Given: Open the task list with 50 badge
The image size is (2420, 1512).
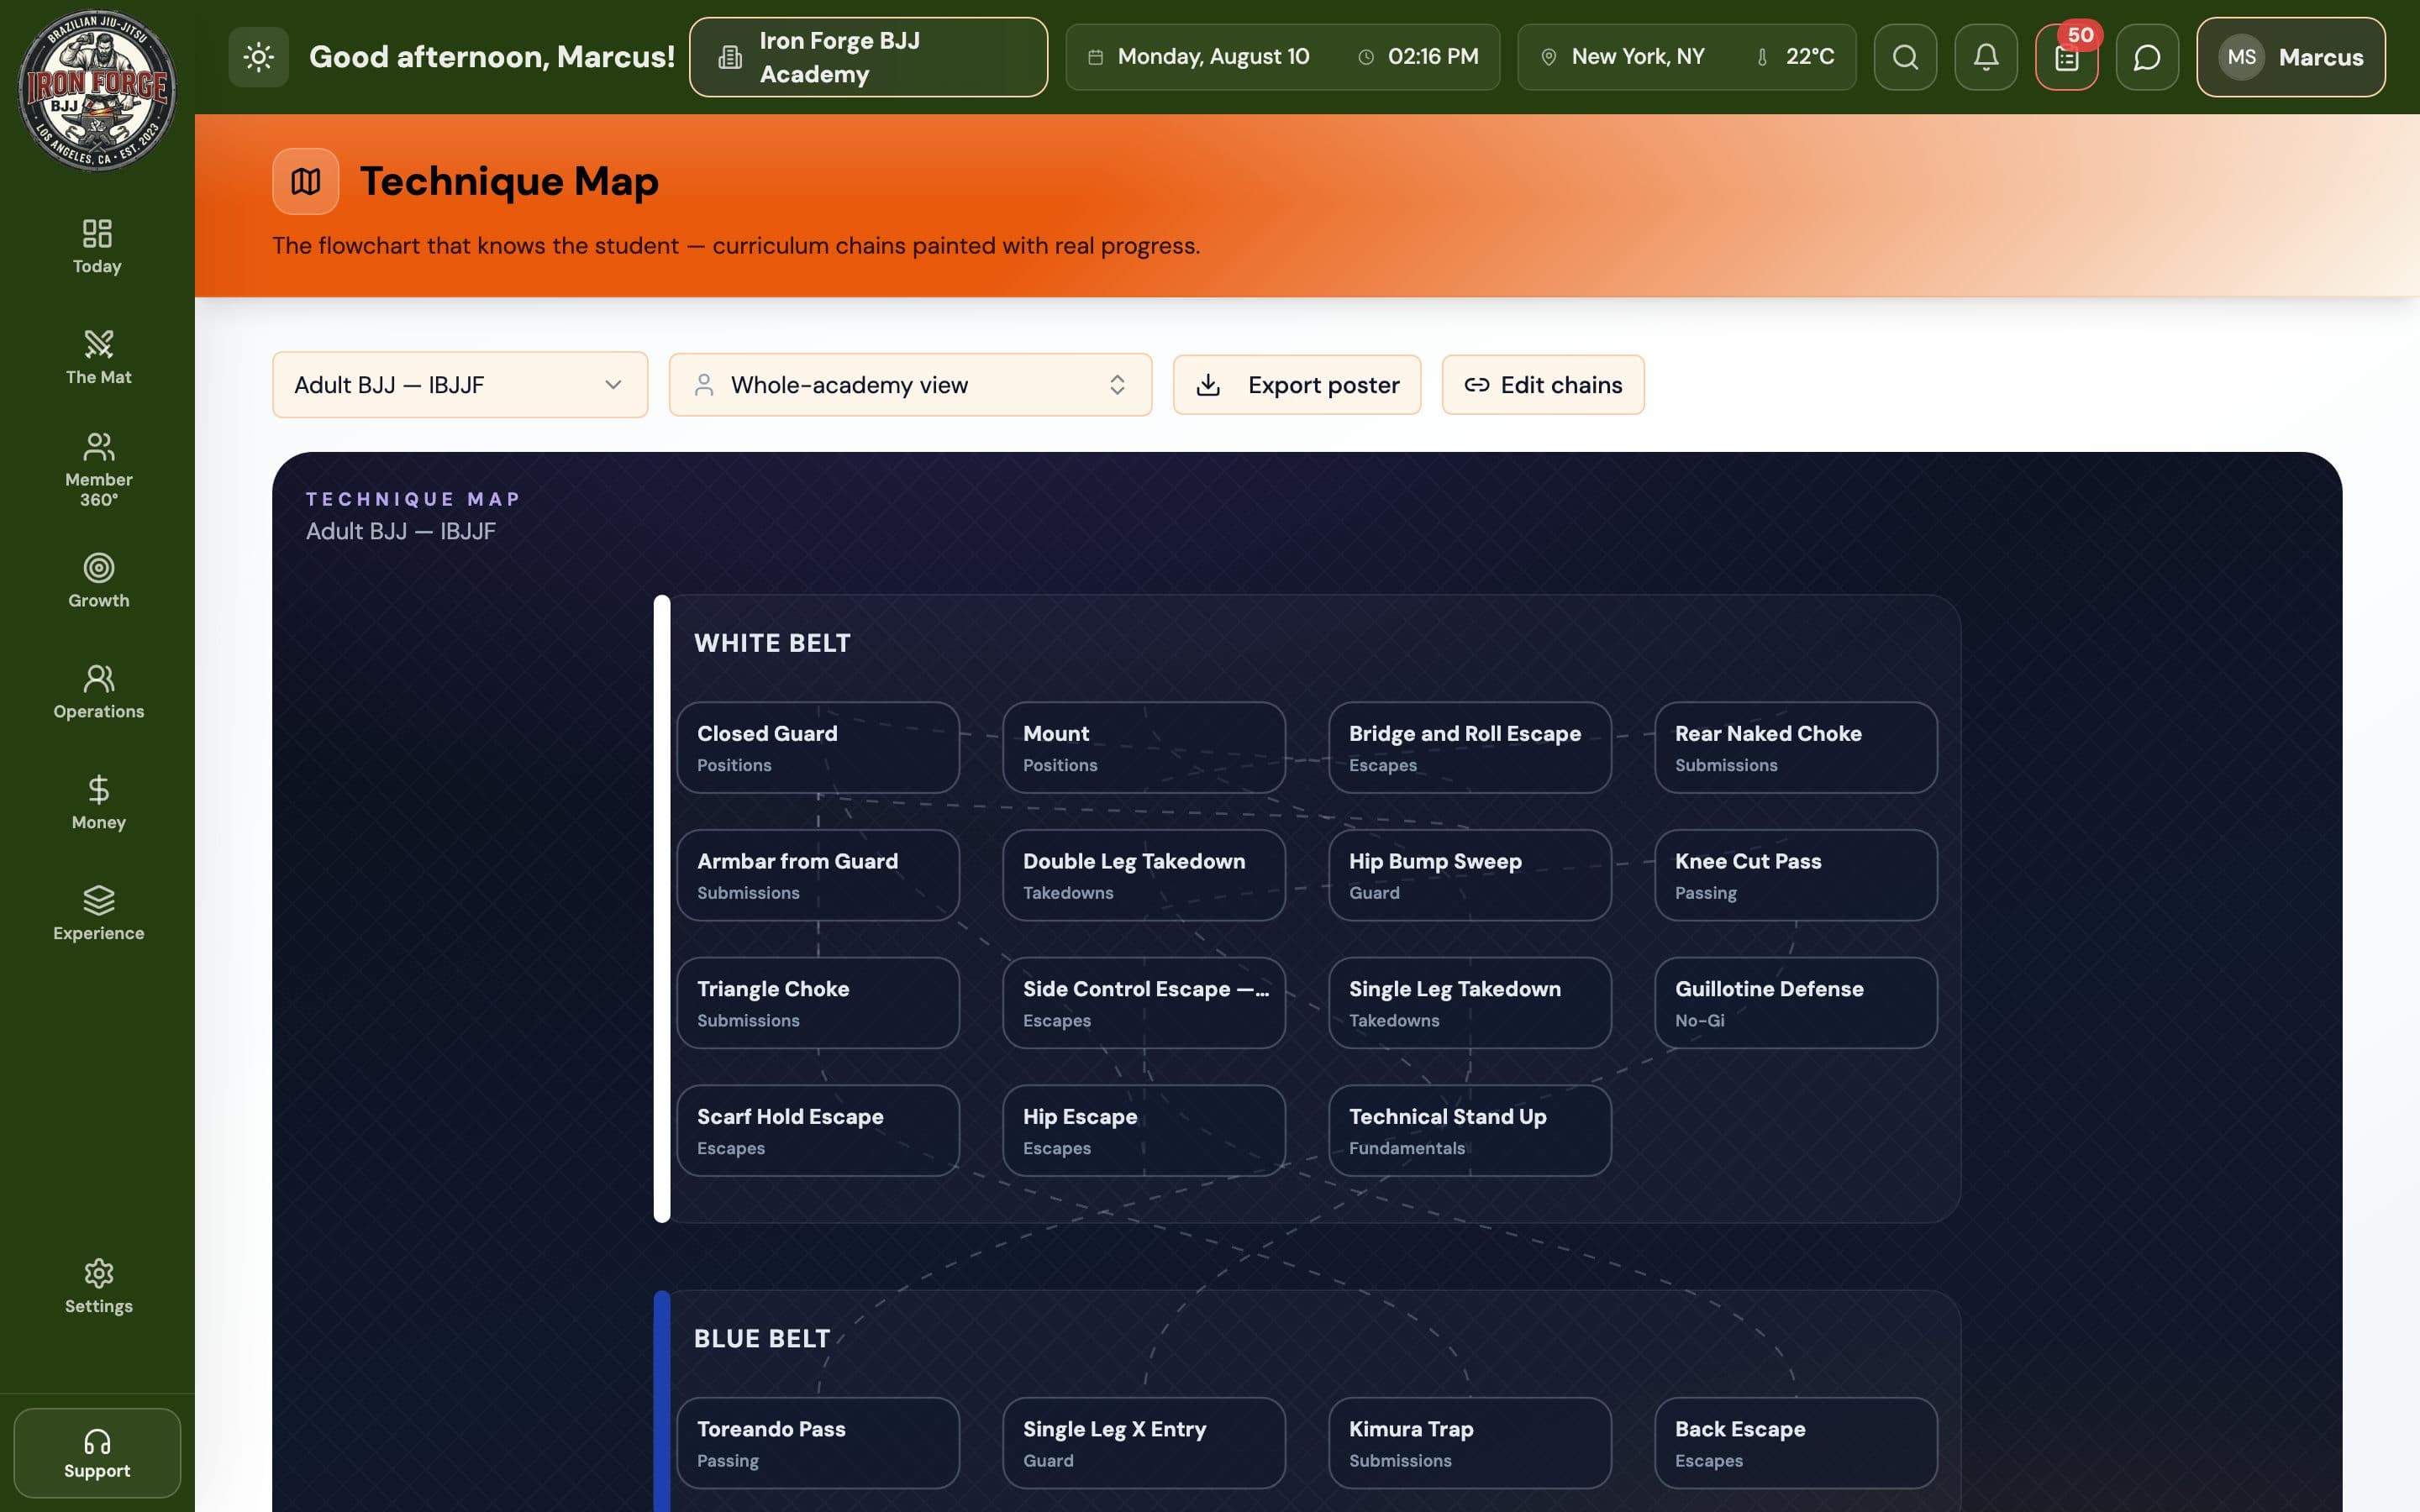Looking at the screenshot, I should tap(2066, 57).
